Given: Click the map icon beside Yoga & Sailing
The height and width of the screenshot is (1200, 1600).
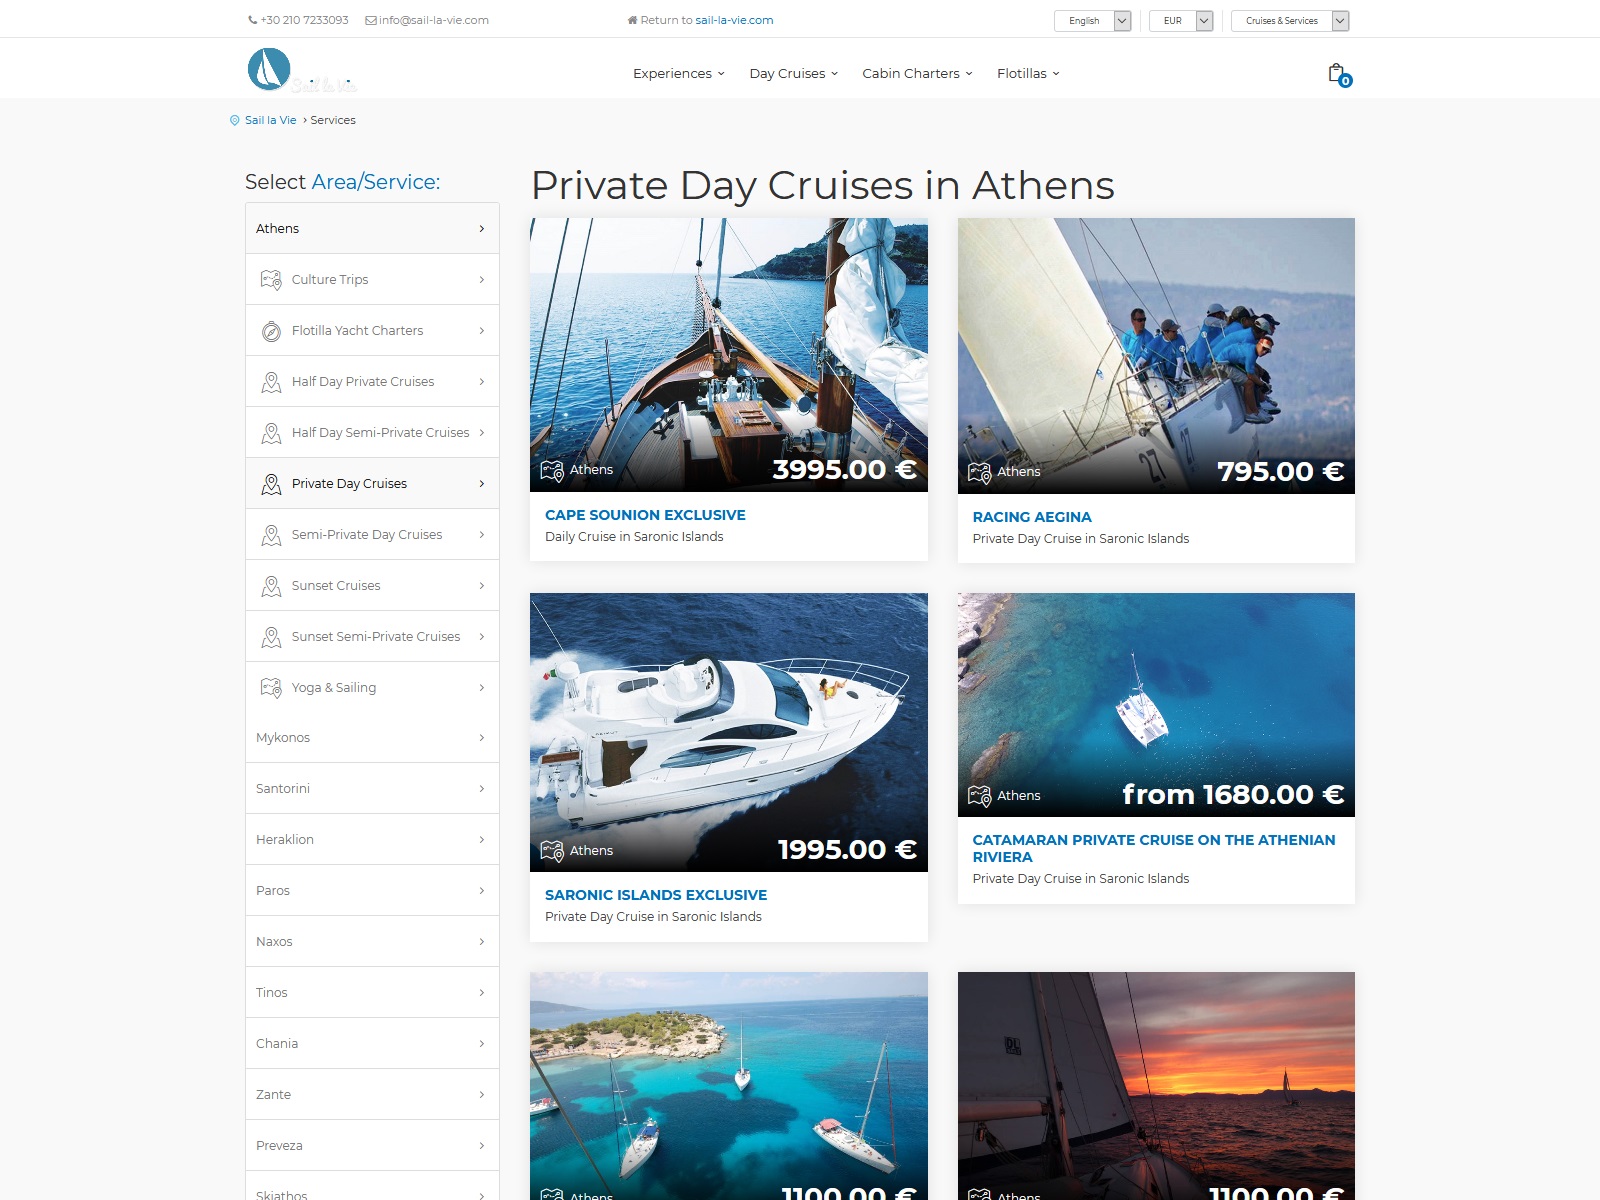Looking at the screenshot, I should coord(271,688).
